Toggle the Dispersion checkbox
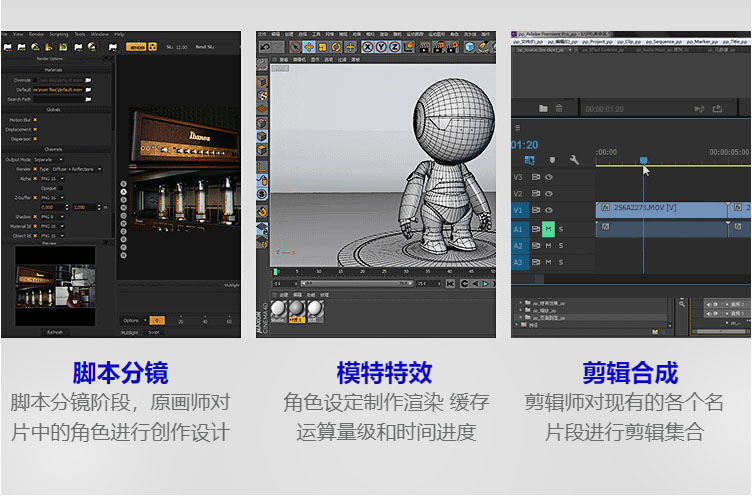Viewport: 752px width, 496px height. pos(35,139)
